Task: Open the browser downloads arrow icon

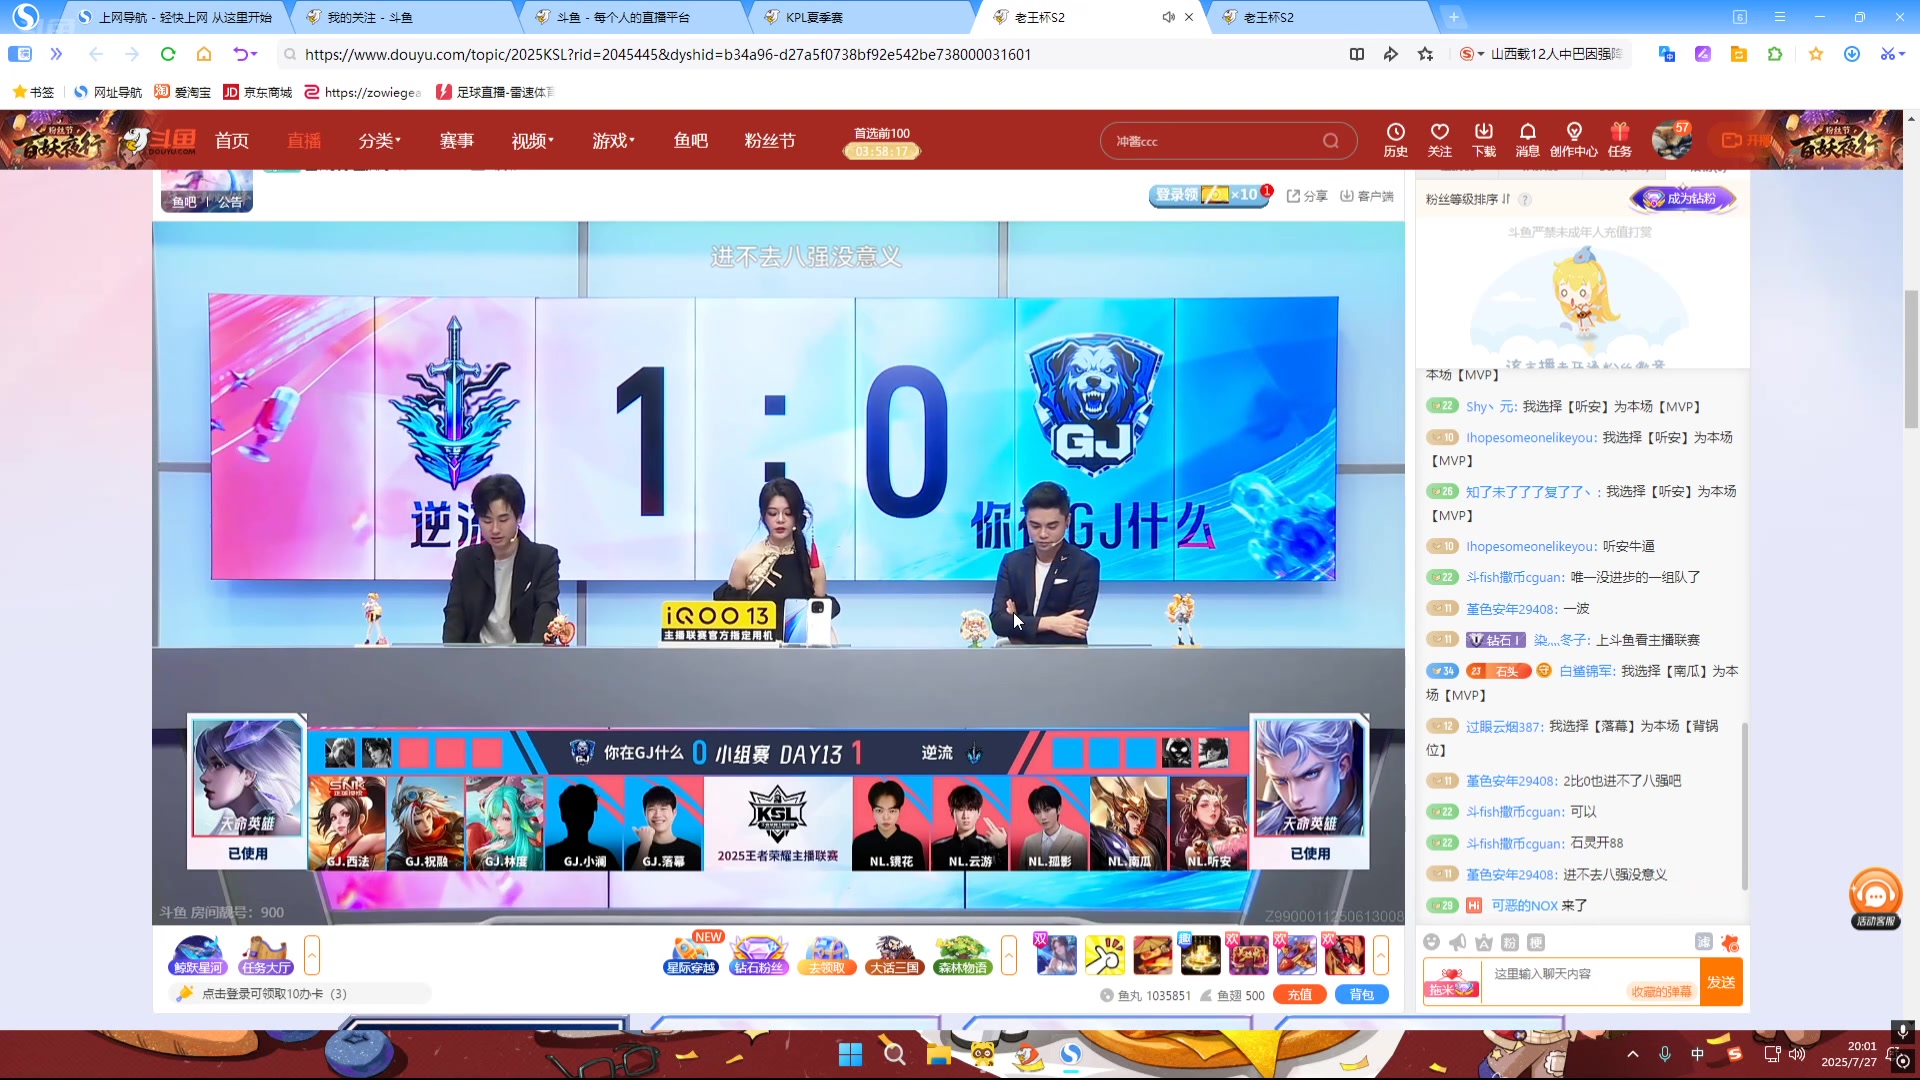Action: click(1852, 54)
